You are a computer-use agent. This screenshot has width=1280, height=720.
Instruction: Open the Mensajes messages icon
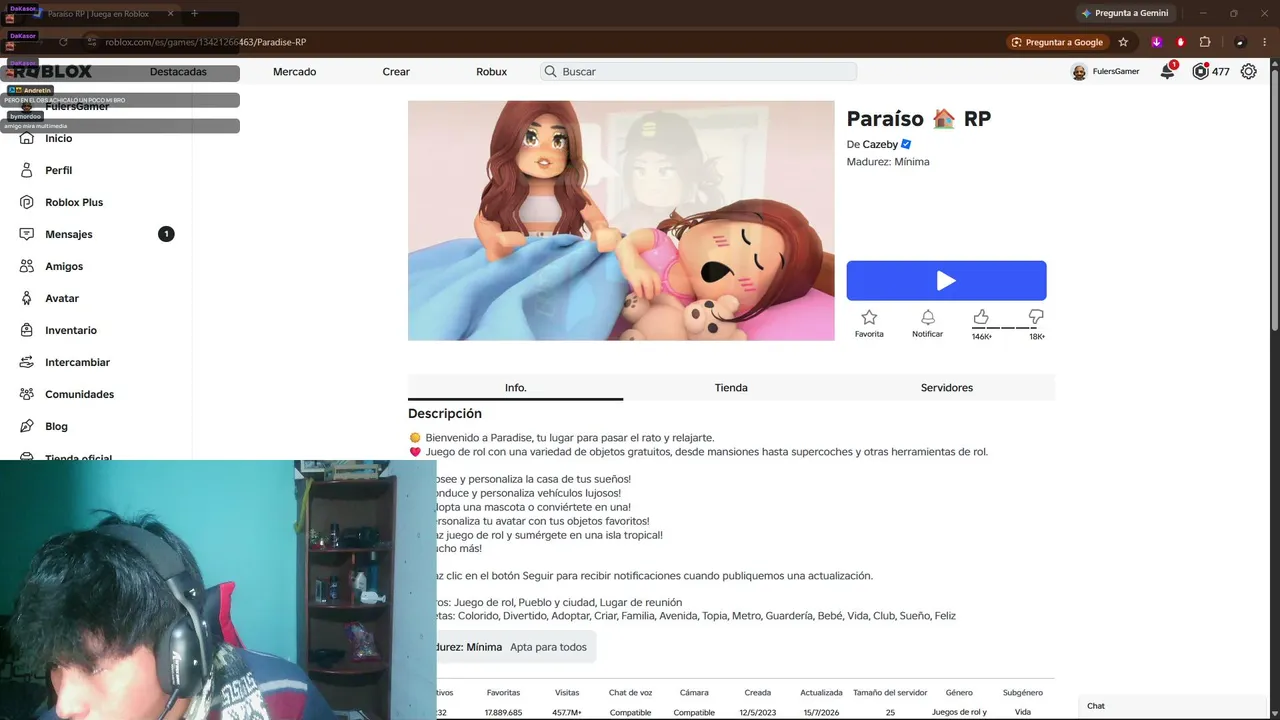pyautogui.click(x=27, y=234)
